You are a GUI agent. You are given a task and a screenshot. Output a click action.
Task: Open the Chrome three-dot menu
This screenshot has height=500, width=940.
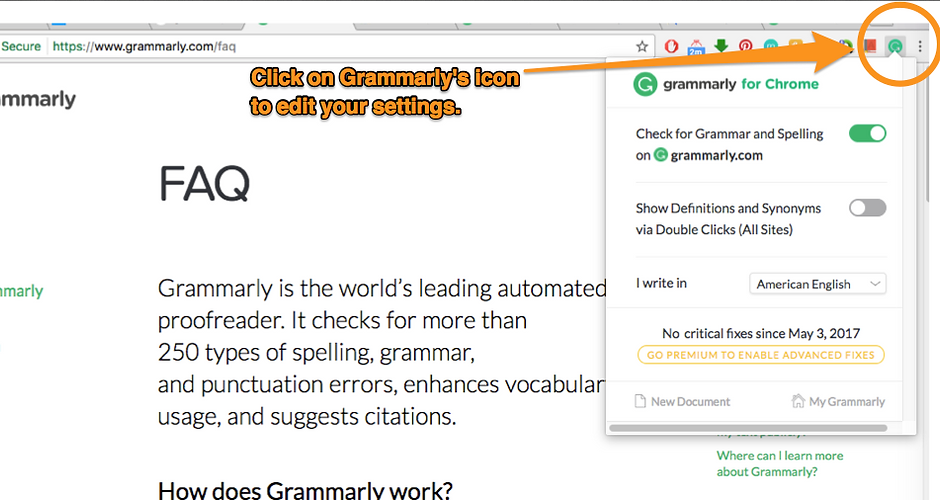point(920,46)
